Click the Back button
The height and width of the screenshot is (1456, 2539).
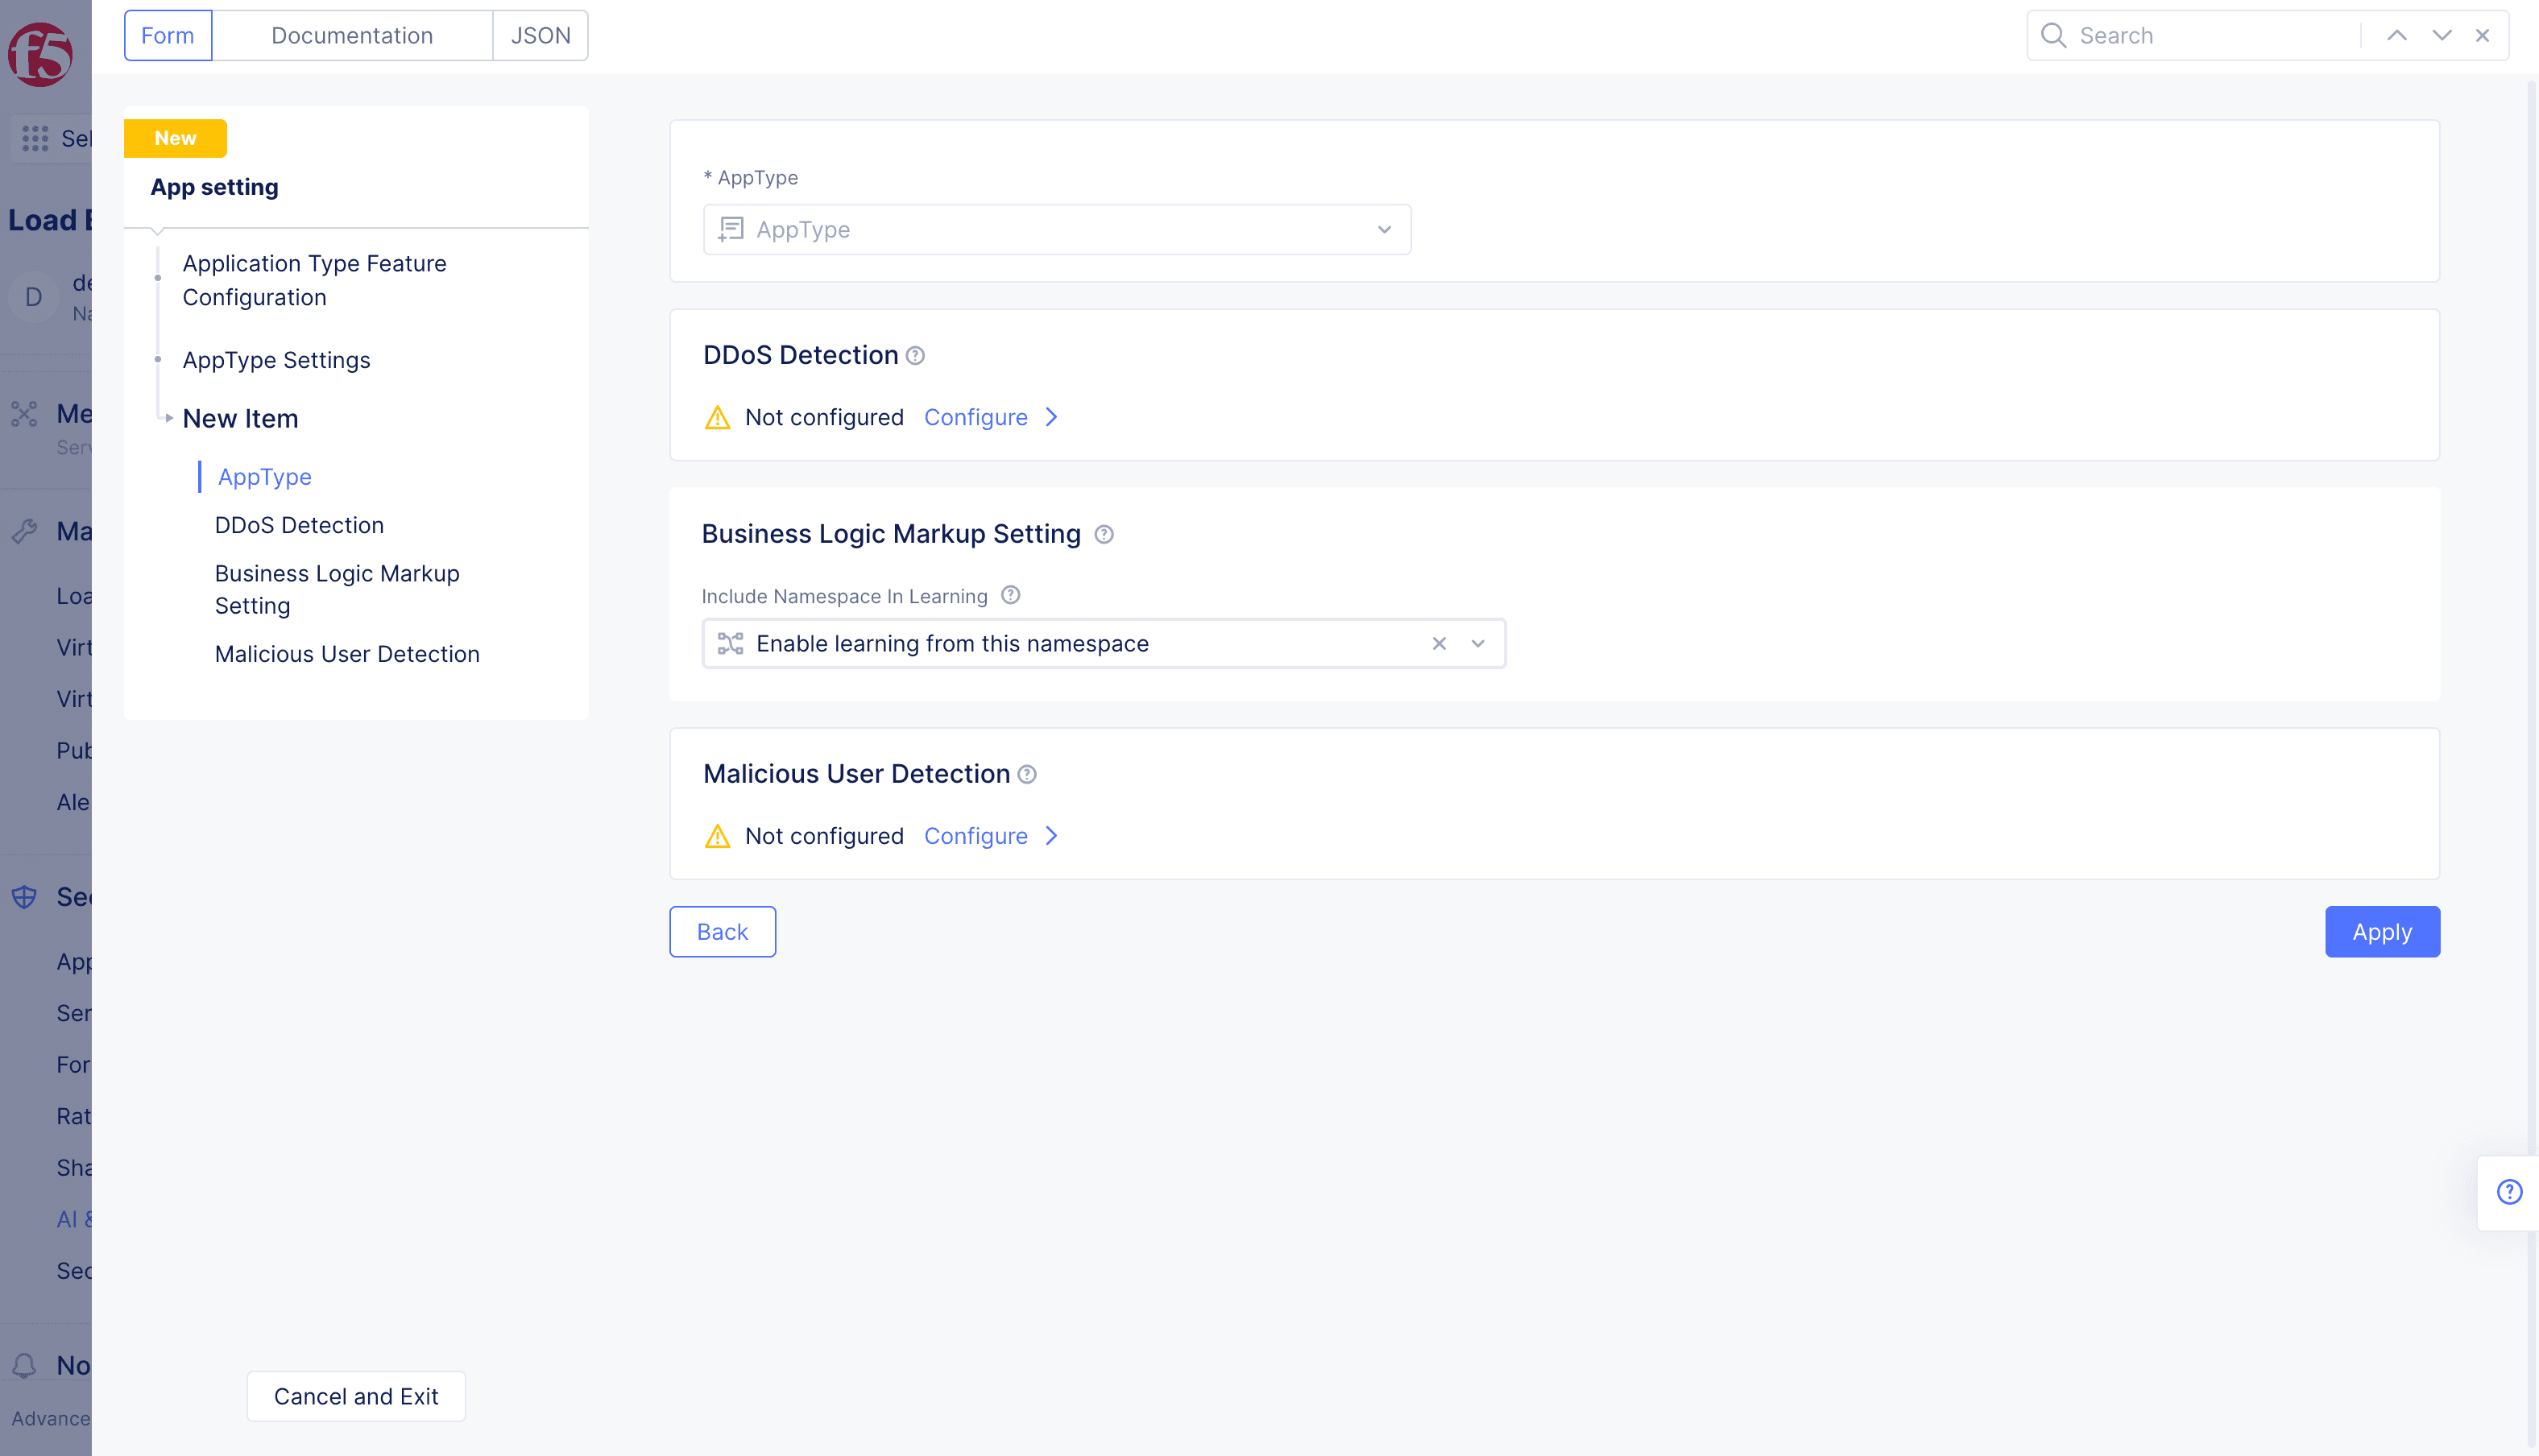click(x=722, y=929)
